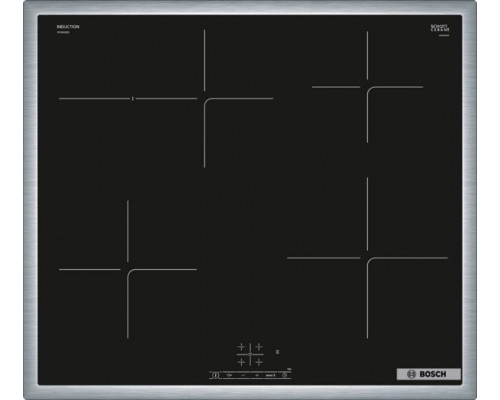Tap the timer clock key
This screenshot has width=500, height=400.
pyautogui.click(x=284, y=375)
